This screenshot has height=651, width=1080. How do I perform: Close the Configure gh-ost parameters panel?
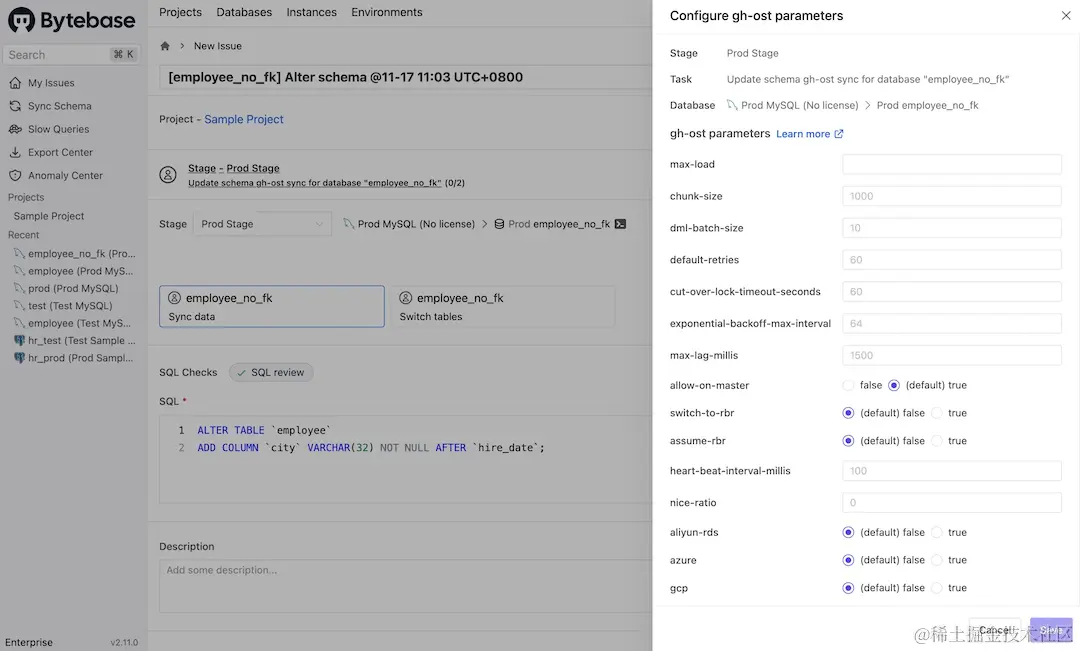(x=1066, y=16)
